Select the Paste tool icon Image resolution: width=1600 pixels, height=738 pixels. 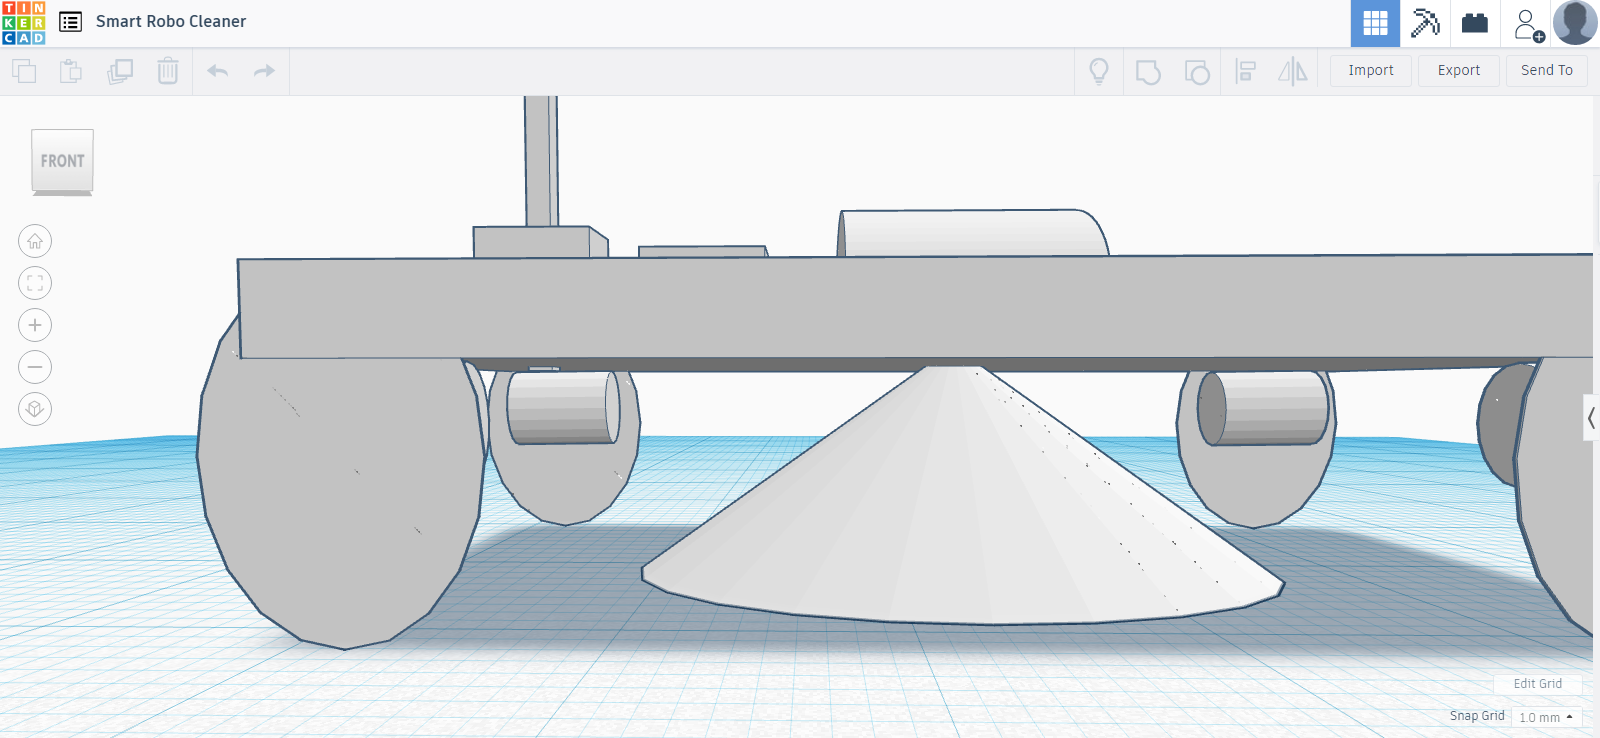[71, 71]
